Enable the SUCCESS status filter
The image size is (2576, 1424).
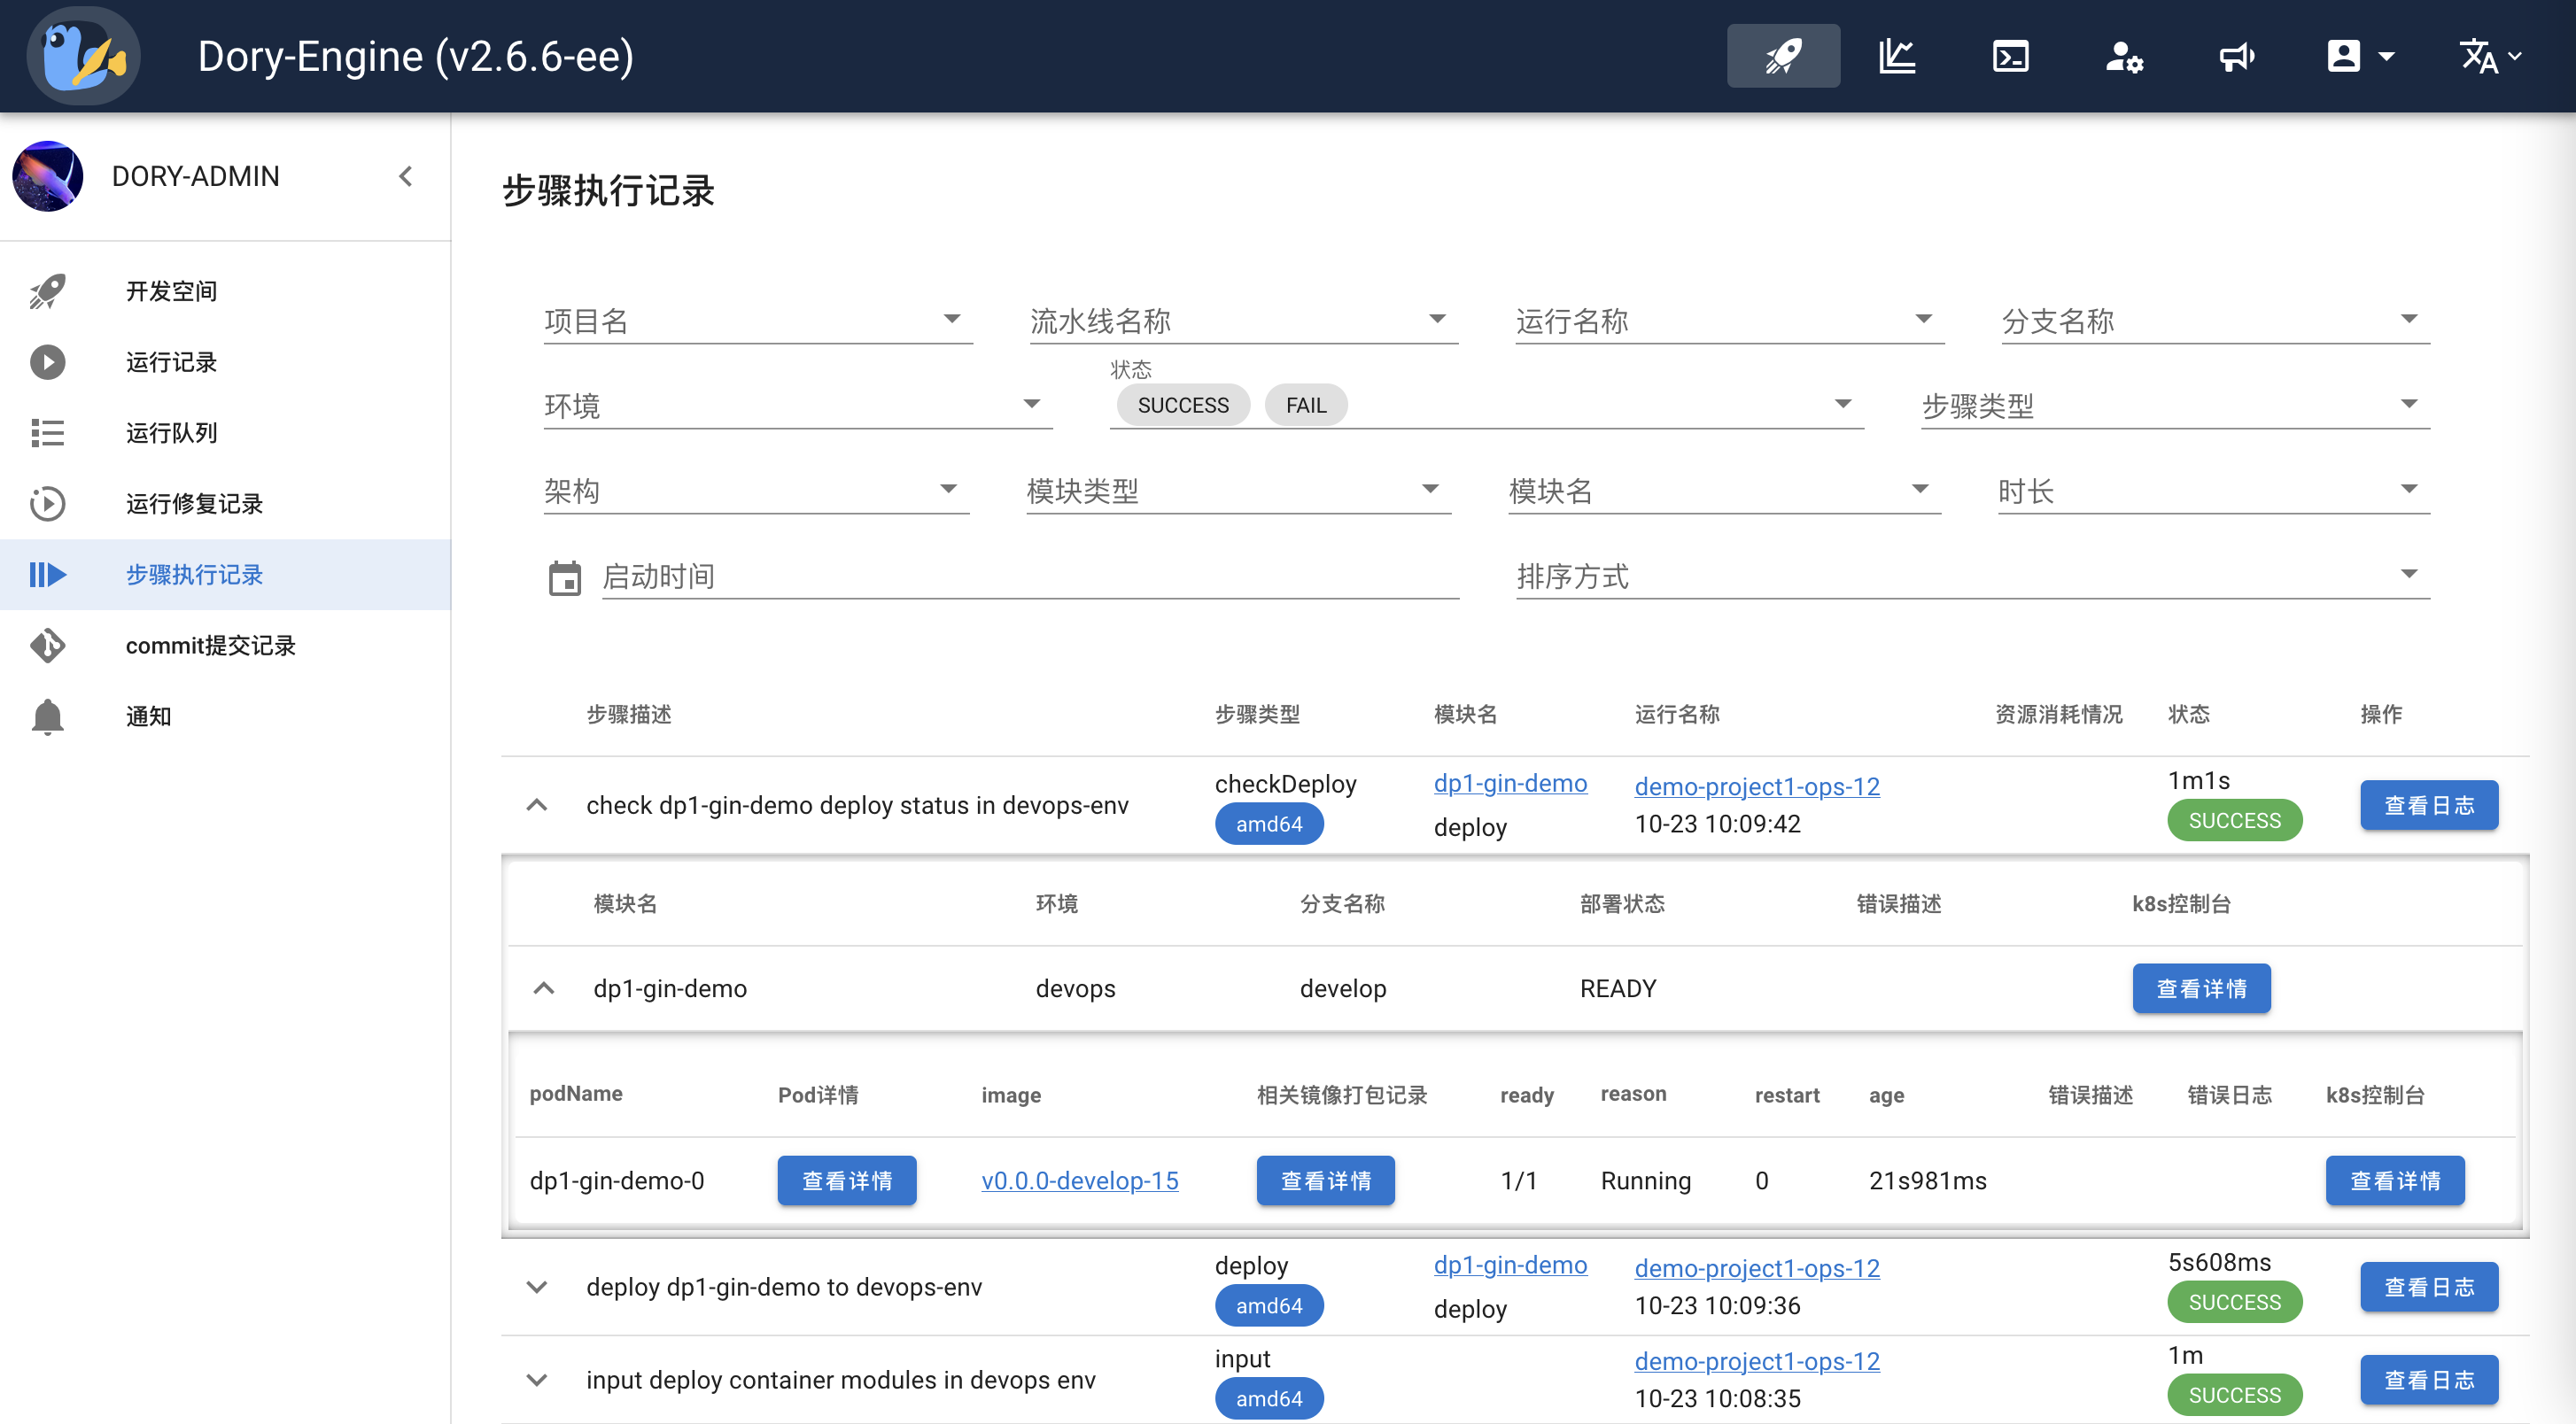tap(1182, 404)
